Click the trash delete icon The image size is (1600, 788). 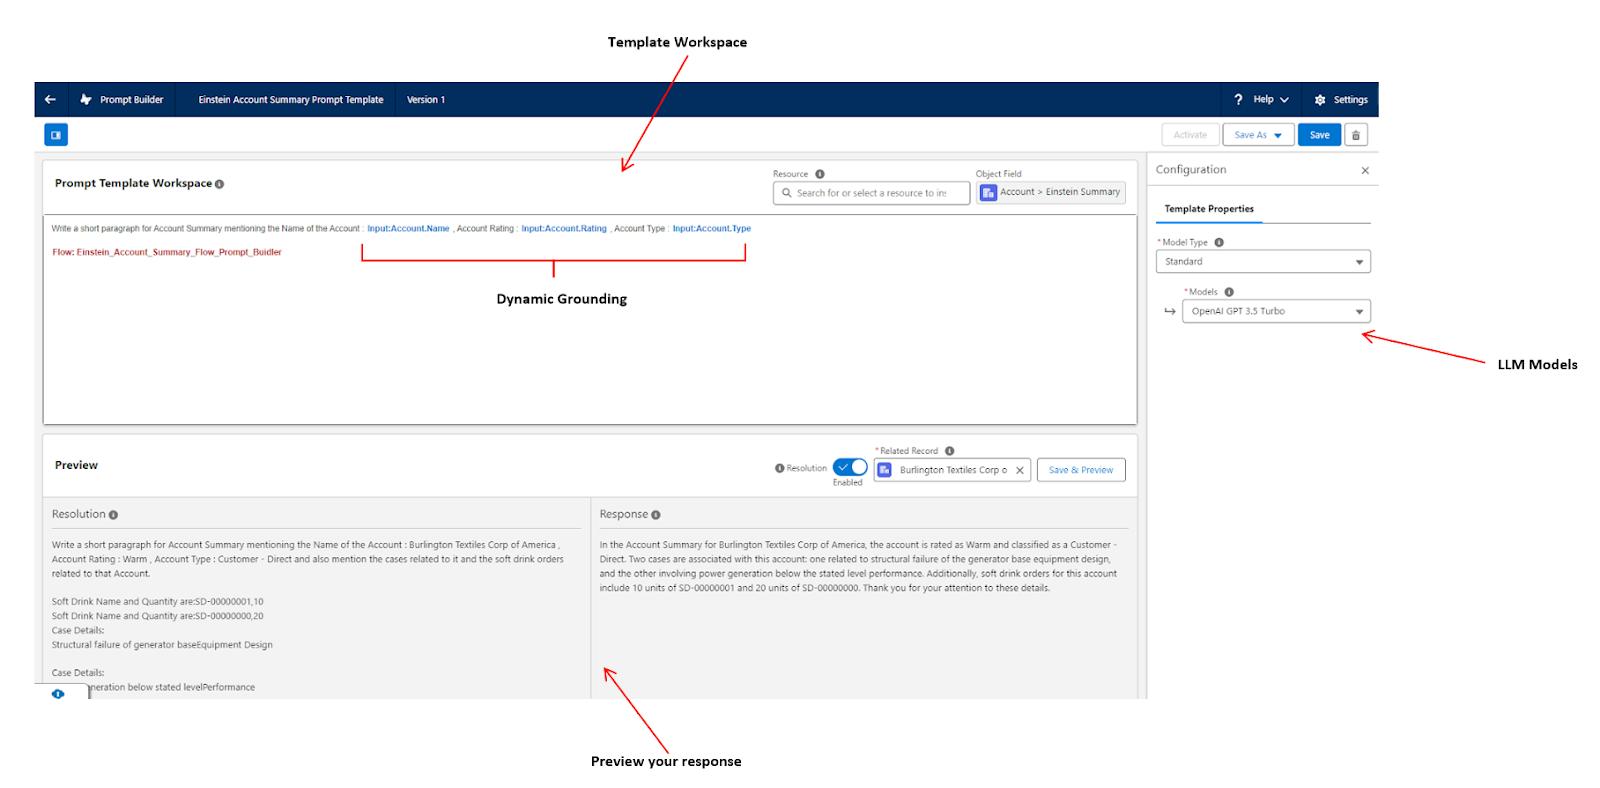tap(1355, 135)
